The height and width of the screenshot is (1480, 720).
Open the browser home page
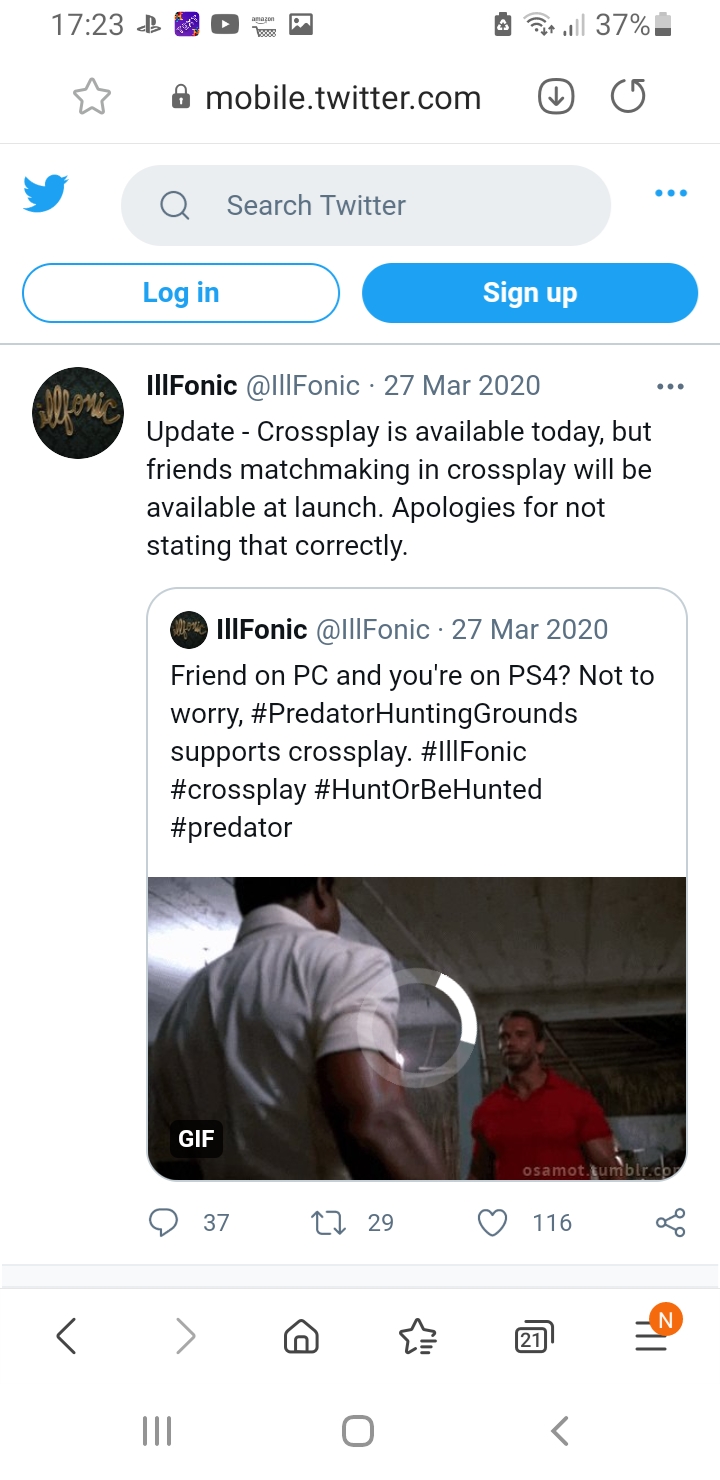pos(301,1337)
